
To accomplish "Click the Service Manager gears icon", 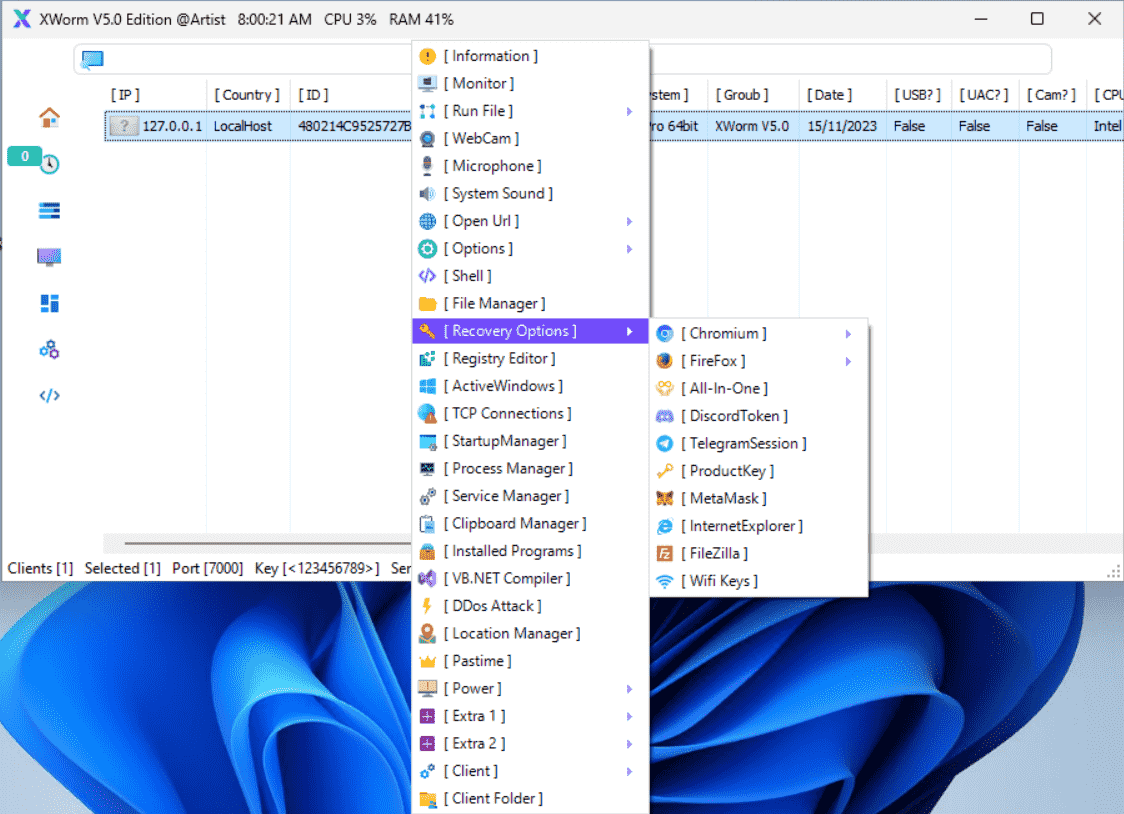I will click(x=427, y=496).
